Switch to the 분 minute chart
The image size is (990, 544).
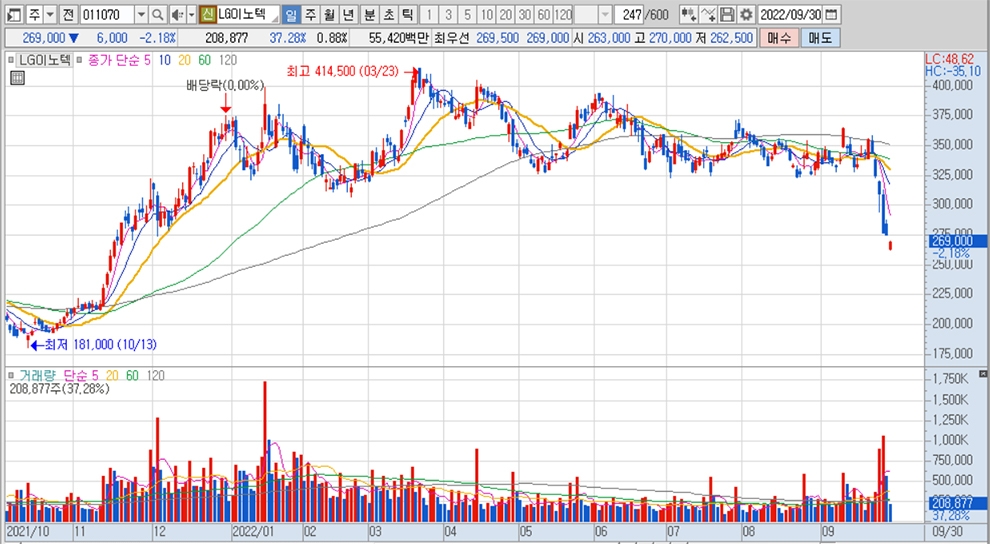coord(370,14)
